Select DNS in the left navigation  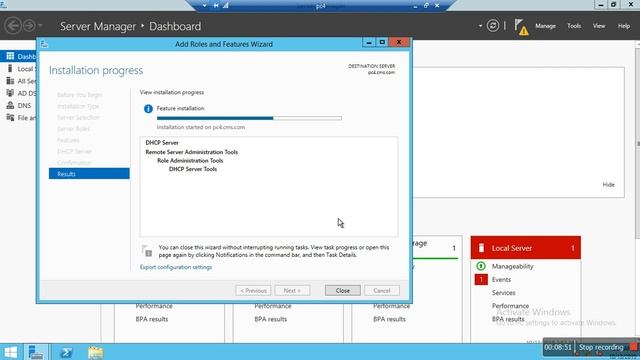(18, 105)
